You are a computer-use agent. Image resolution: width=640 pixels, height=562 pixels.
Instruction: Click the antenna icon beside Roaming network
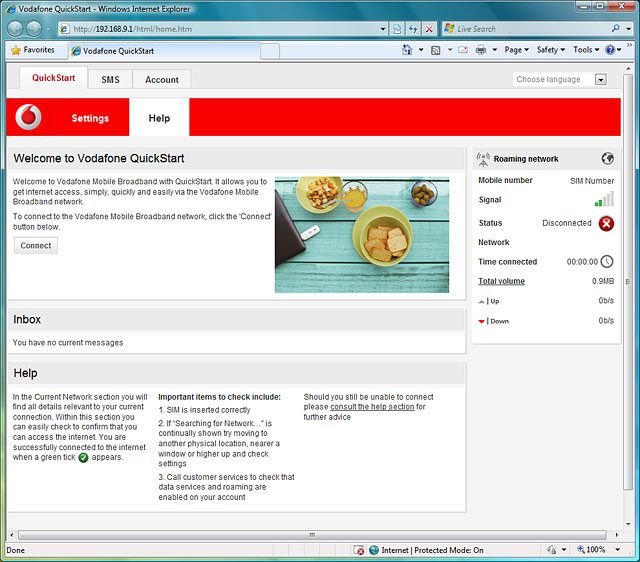coord(483,159)
